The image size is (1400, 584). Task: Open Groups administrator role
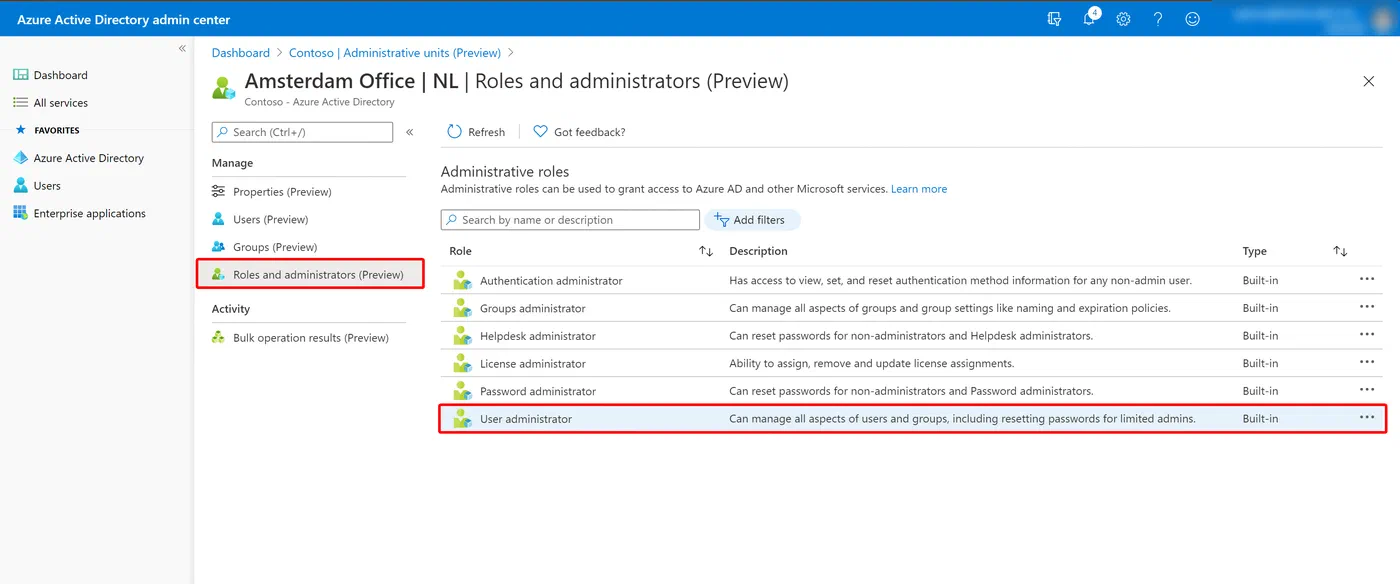[533, 309]
